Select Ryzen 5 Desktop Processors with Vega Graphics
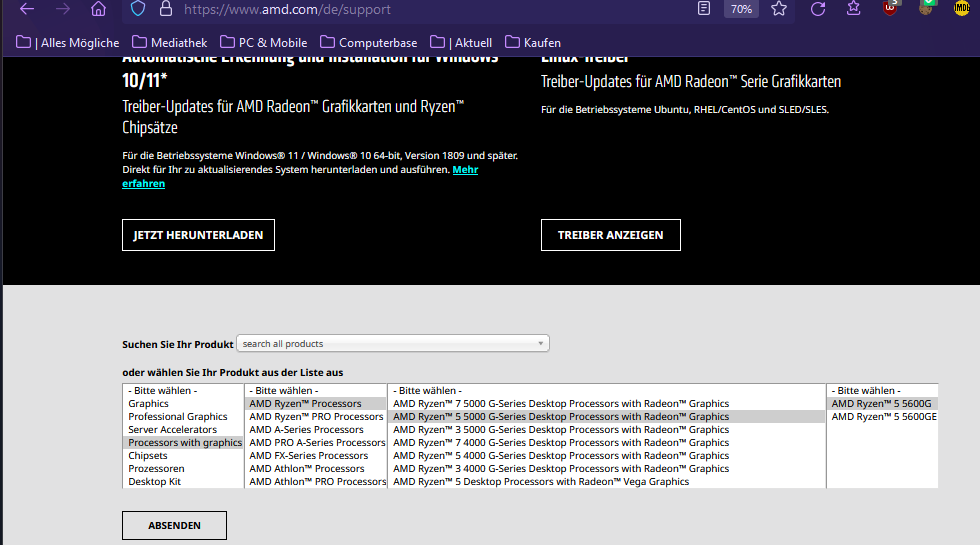Screen dimensions: 980x545 click(x=607, y=482)
